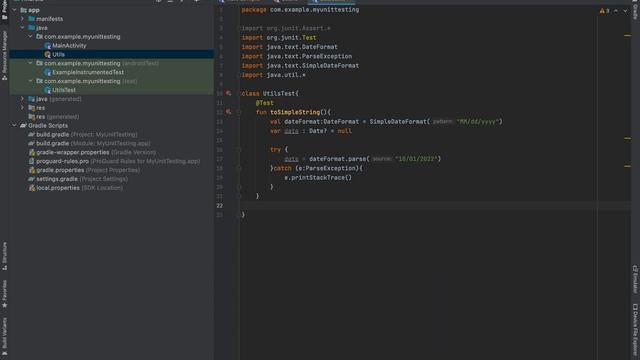Click the 'import org.junit.Test' line
The image size is (640, 360).
coord(279,38)
